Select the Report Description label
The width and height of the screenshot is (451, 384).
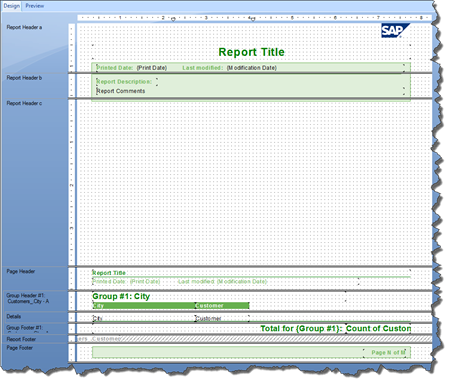coord(124,82)
